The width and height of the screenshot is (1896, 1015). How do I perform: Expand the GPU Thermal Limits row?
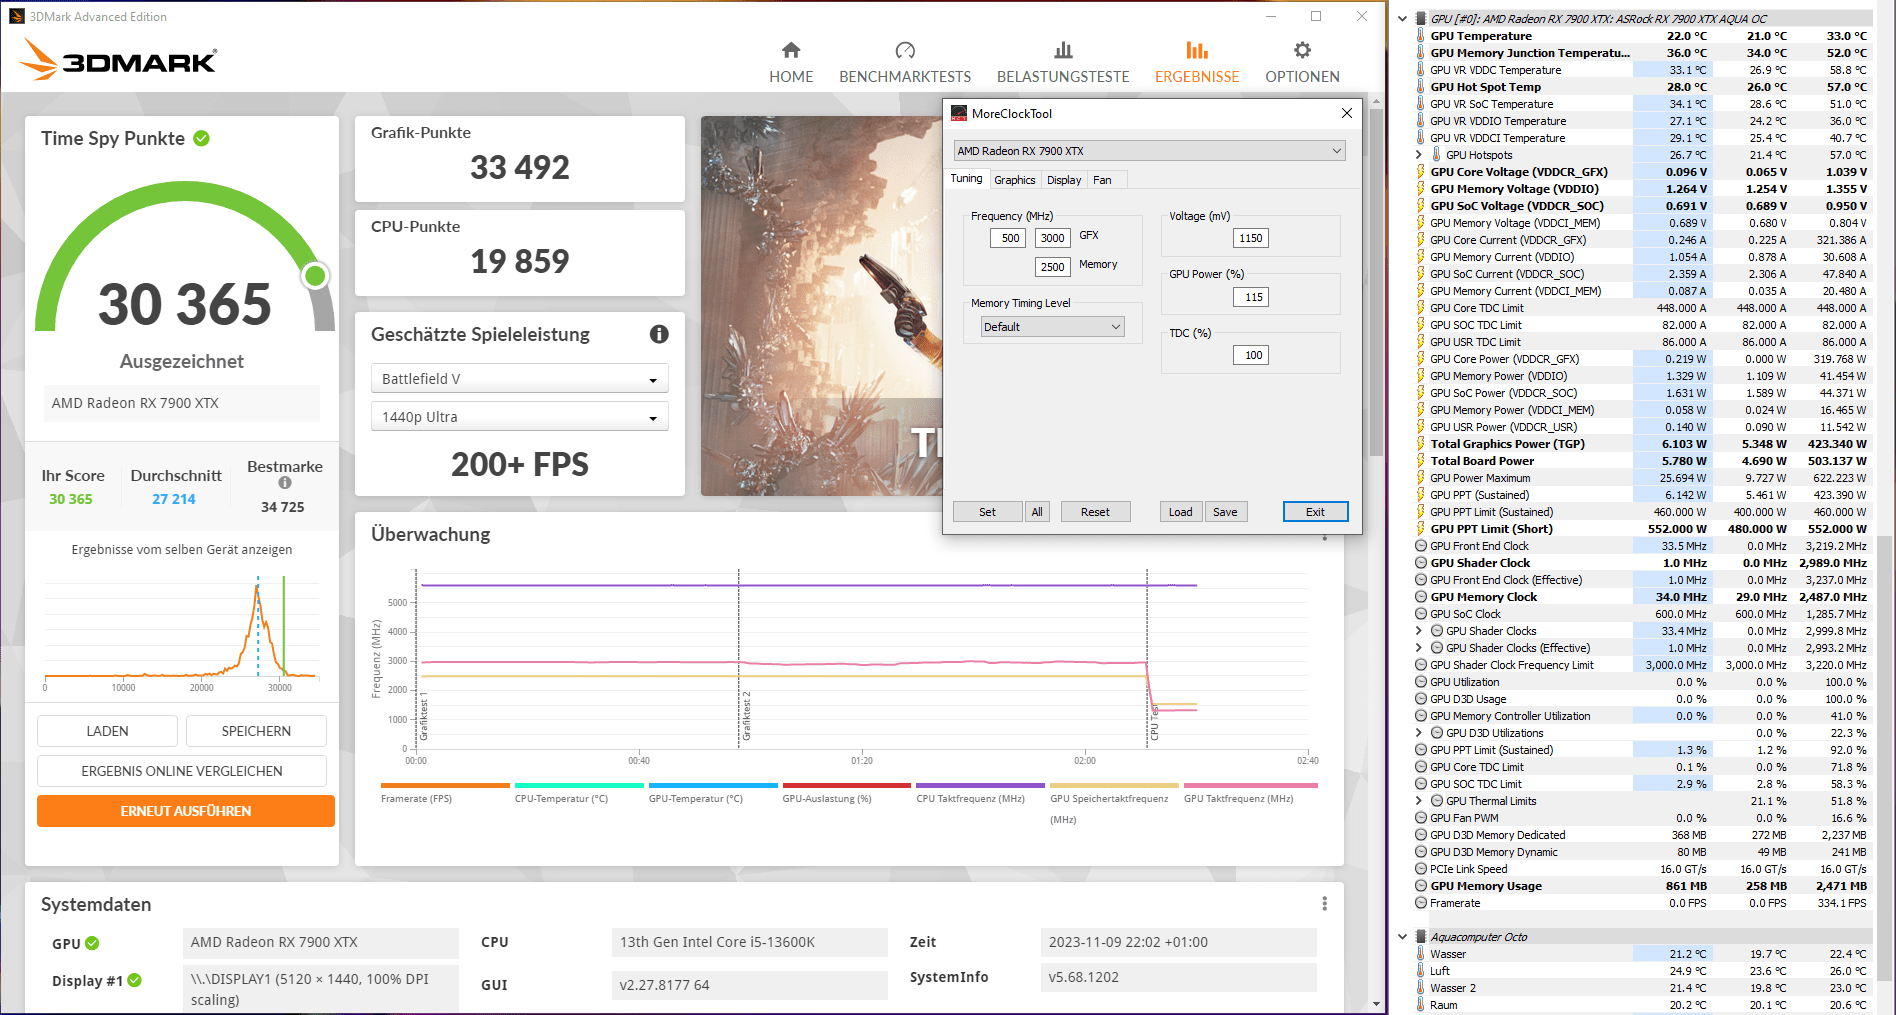(x=1418, y=801)
